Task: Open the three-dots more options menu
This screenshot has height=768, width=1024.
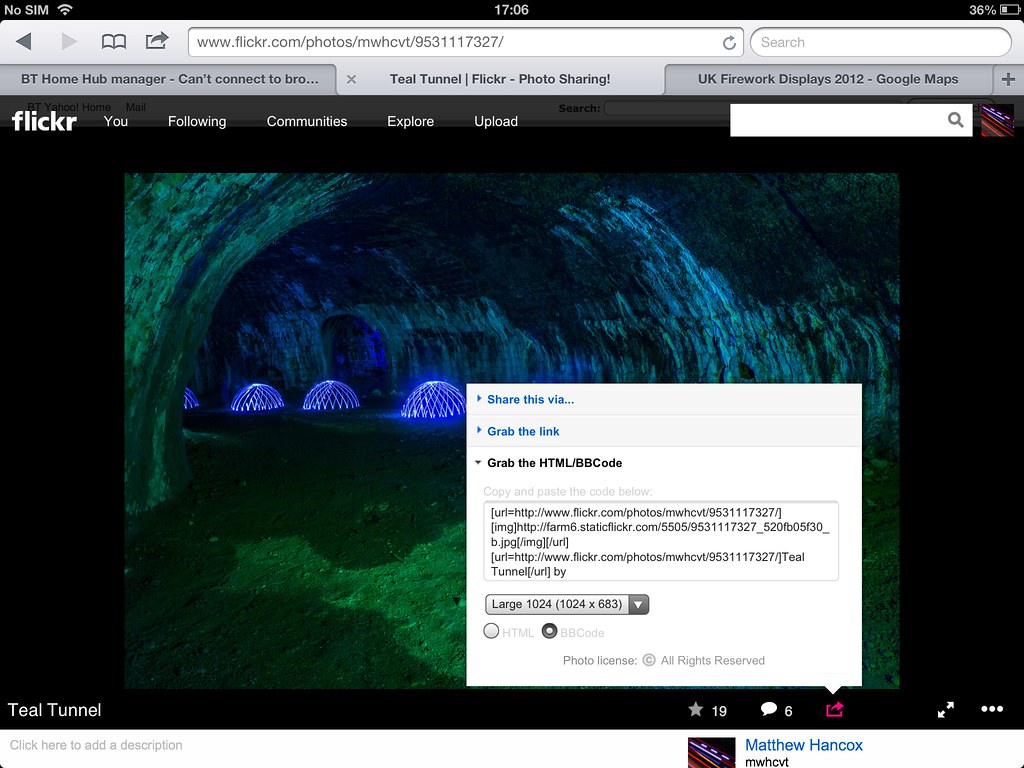Action: (992, 709)
